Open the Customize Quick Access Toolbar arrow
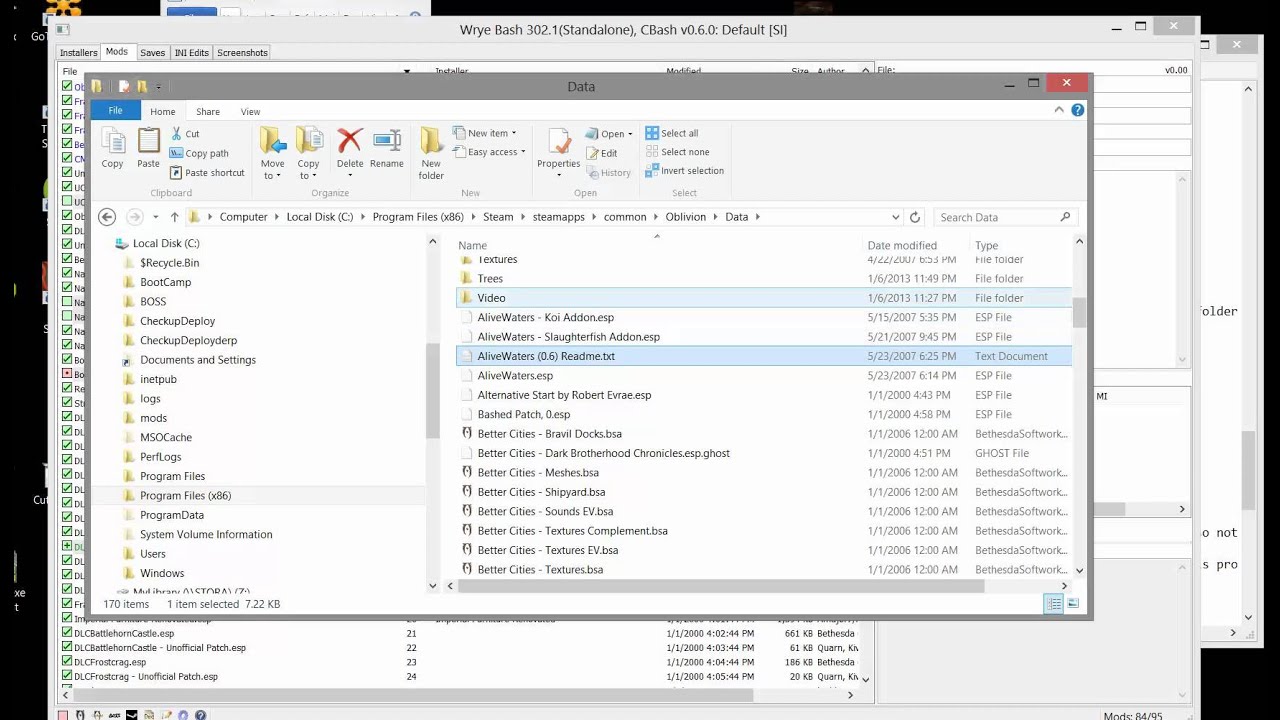 click(158, 87)
